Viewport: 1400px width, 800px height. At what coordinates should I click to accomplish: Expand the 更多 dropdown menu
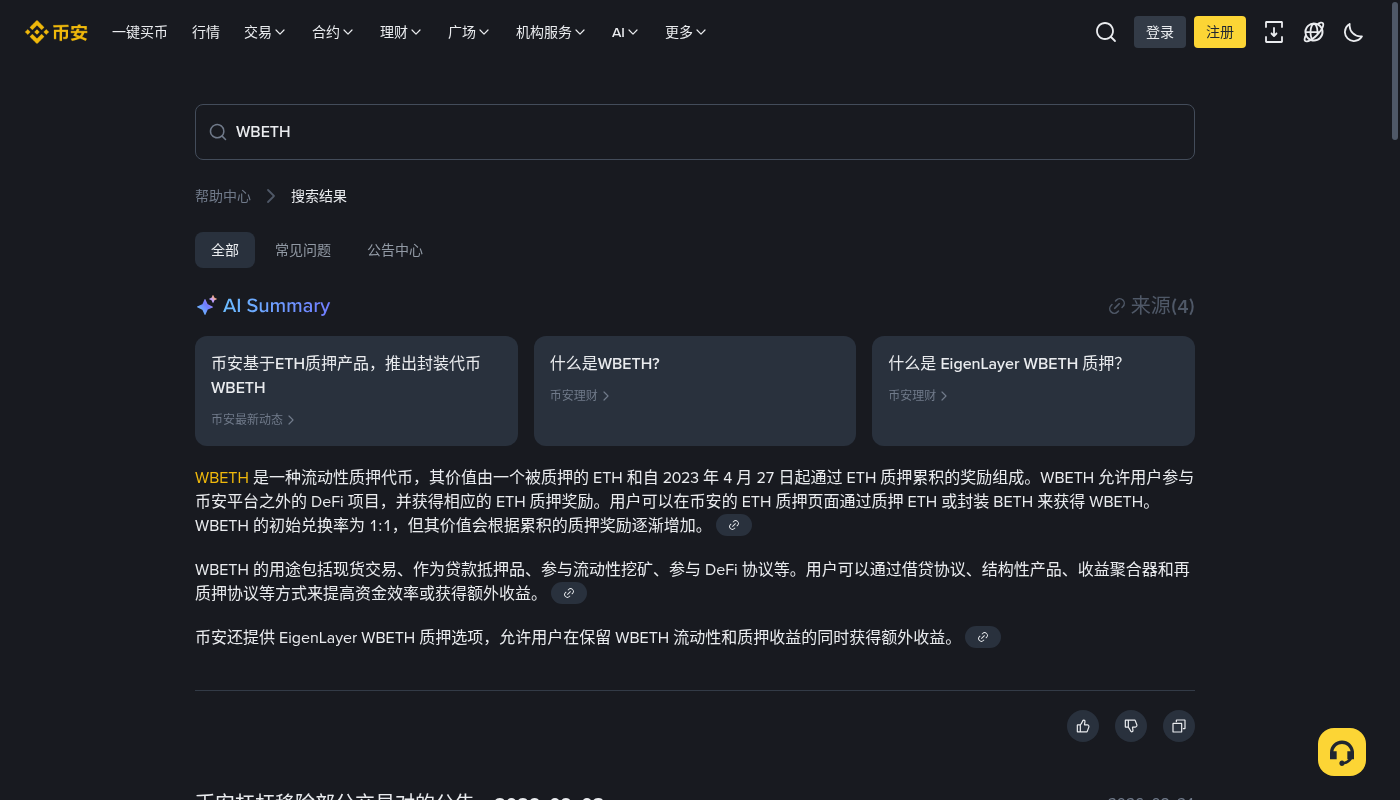(686, 32)
